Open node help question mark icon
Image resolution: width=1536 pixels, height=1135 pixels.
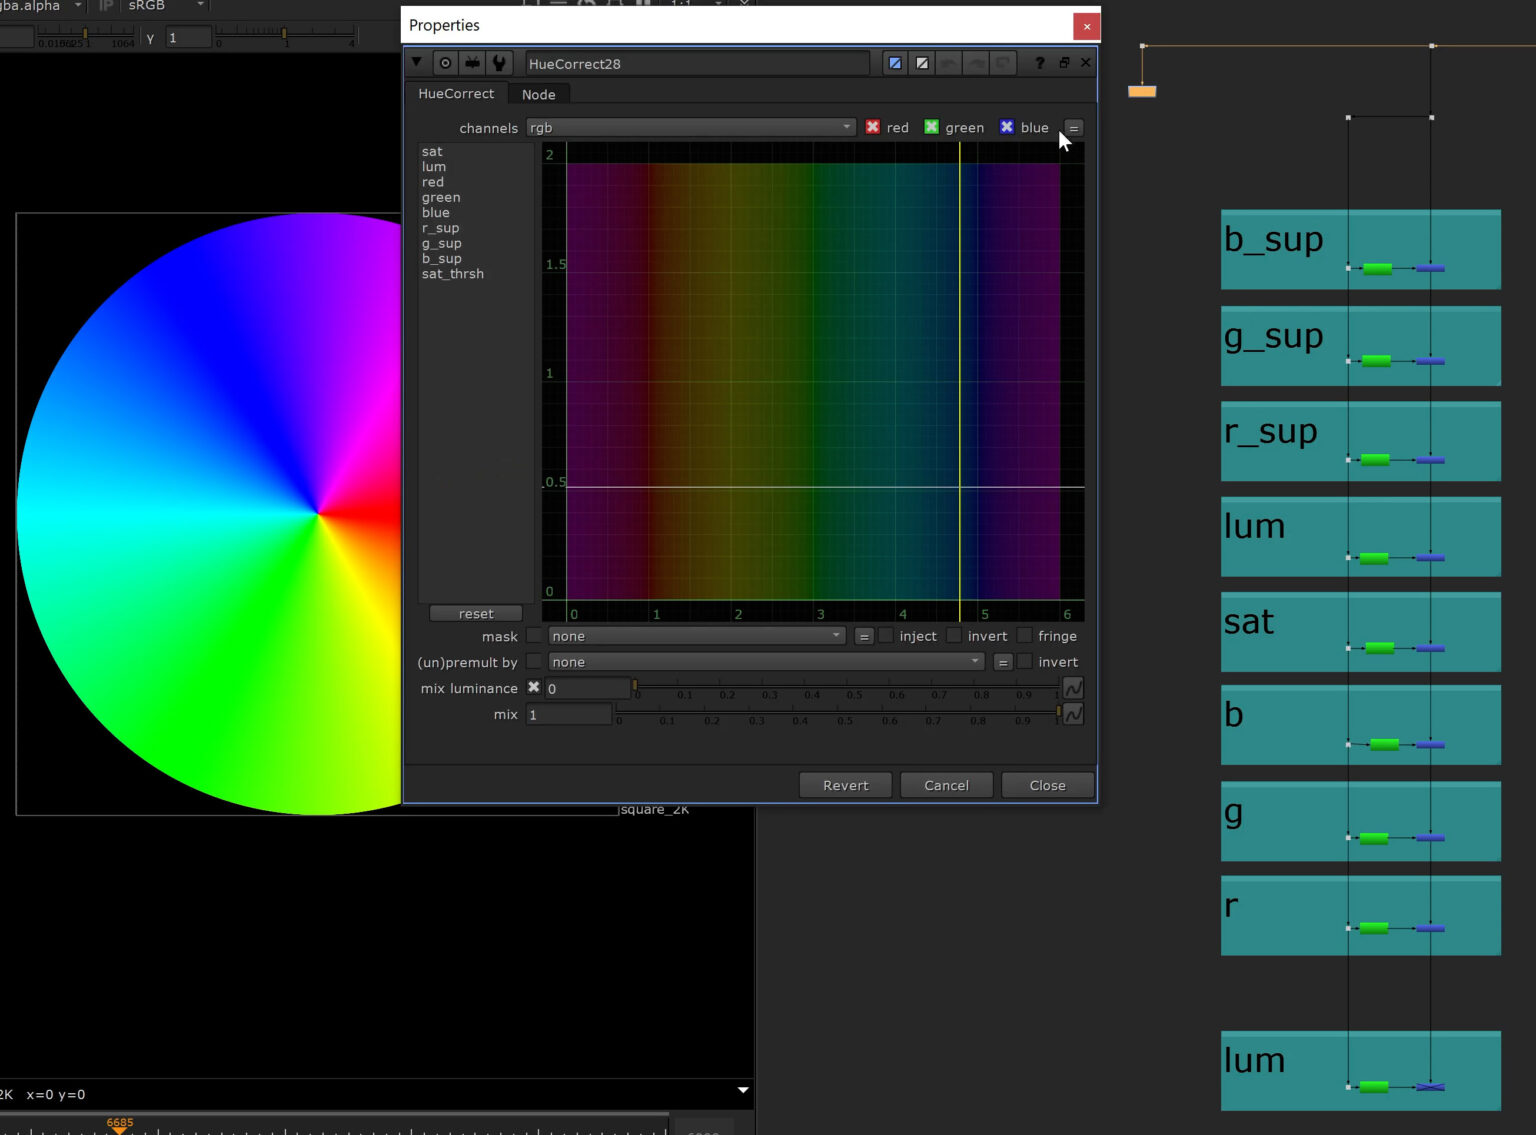pyautogui.click(x=1040, y=63)
